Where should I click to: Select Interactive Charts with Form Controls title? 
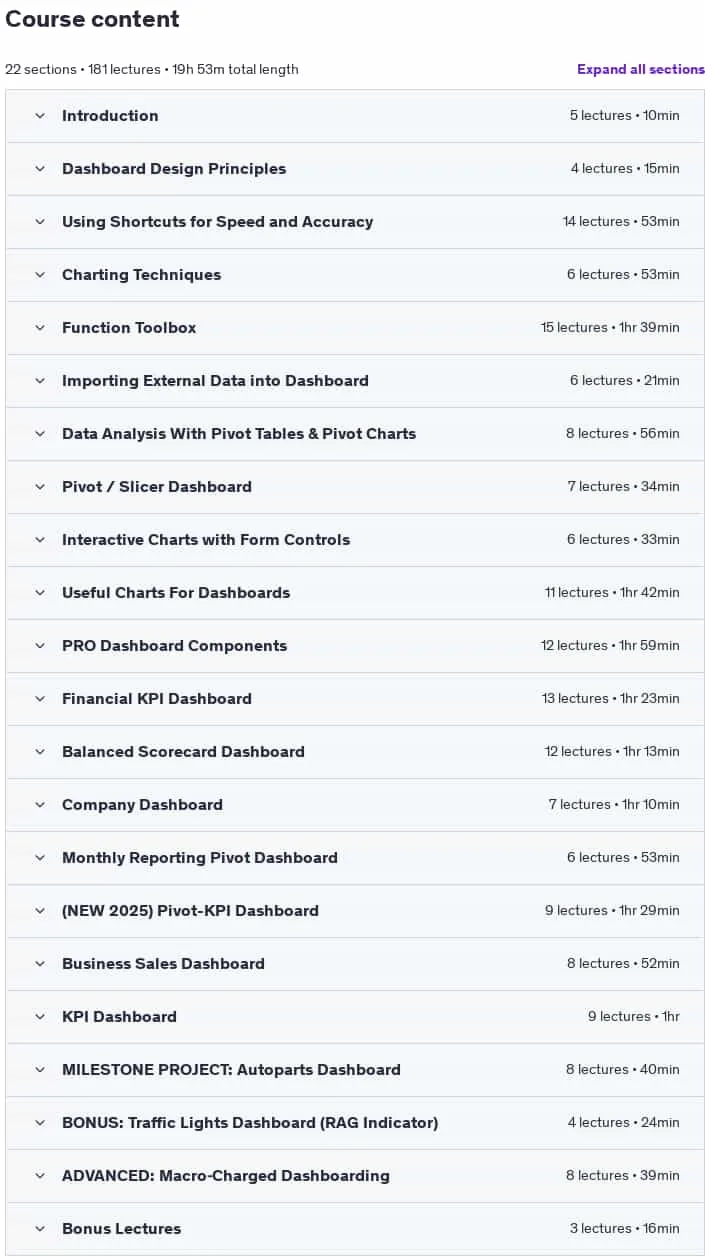point(206,540)
